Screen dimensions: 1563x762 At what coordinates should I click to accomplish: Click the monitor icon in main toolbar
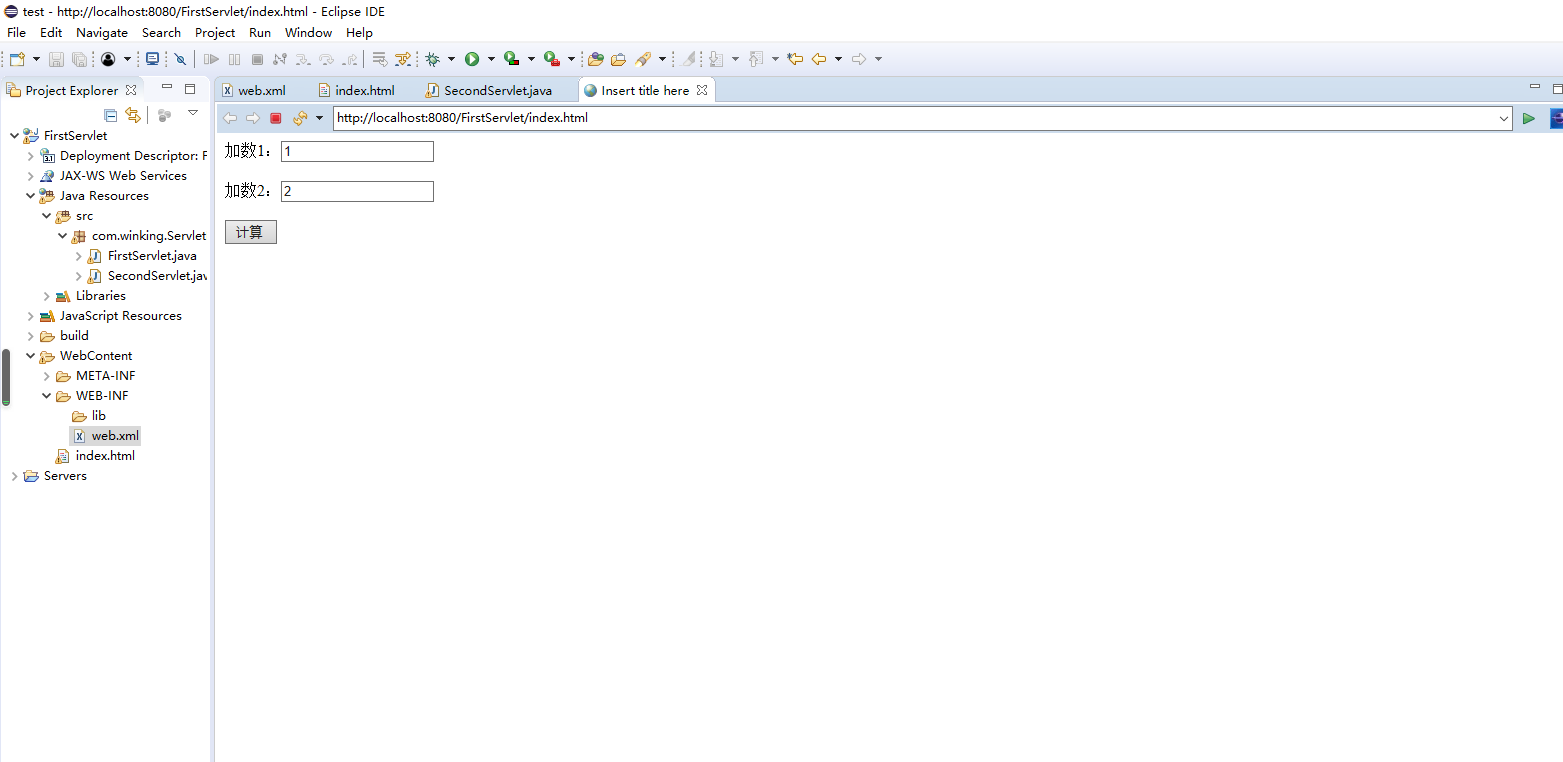153,59
